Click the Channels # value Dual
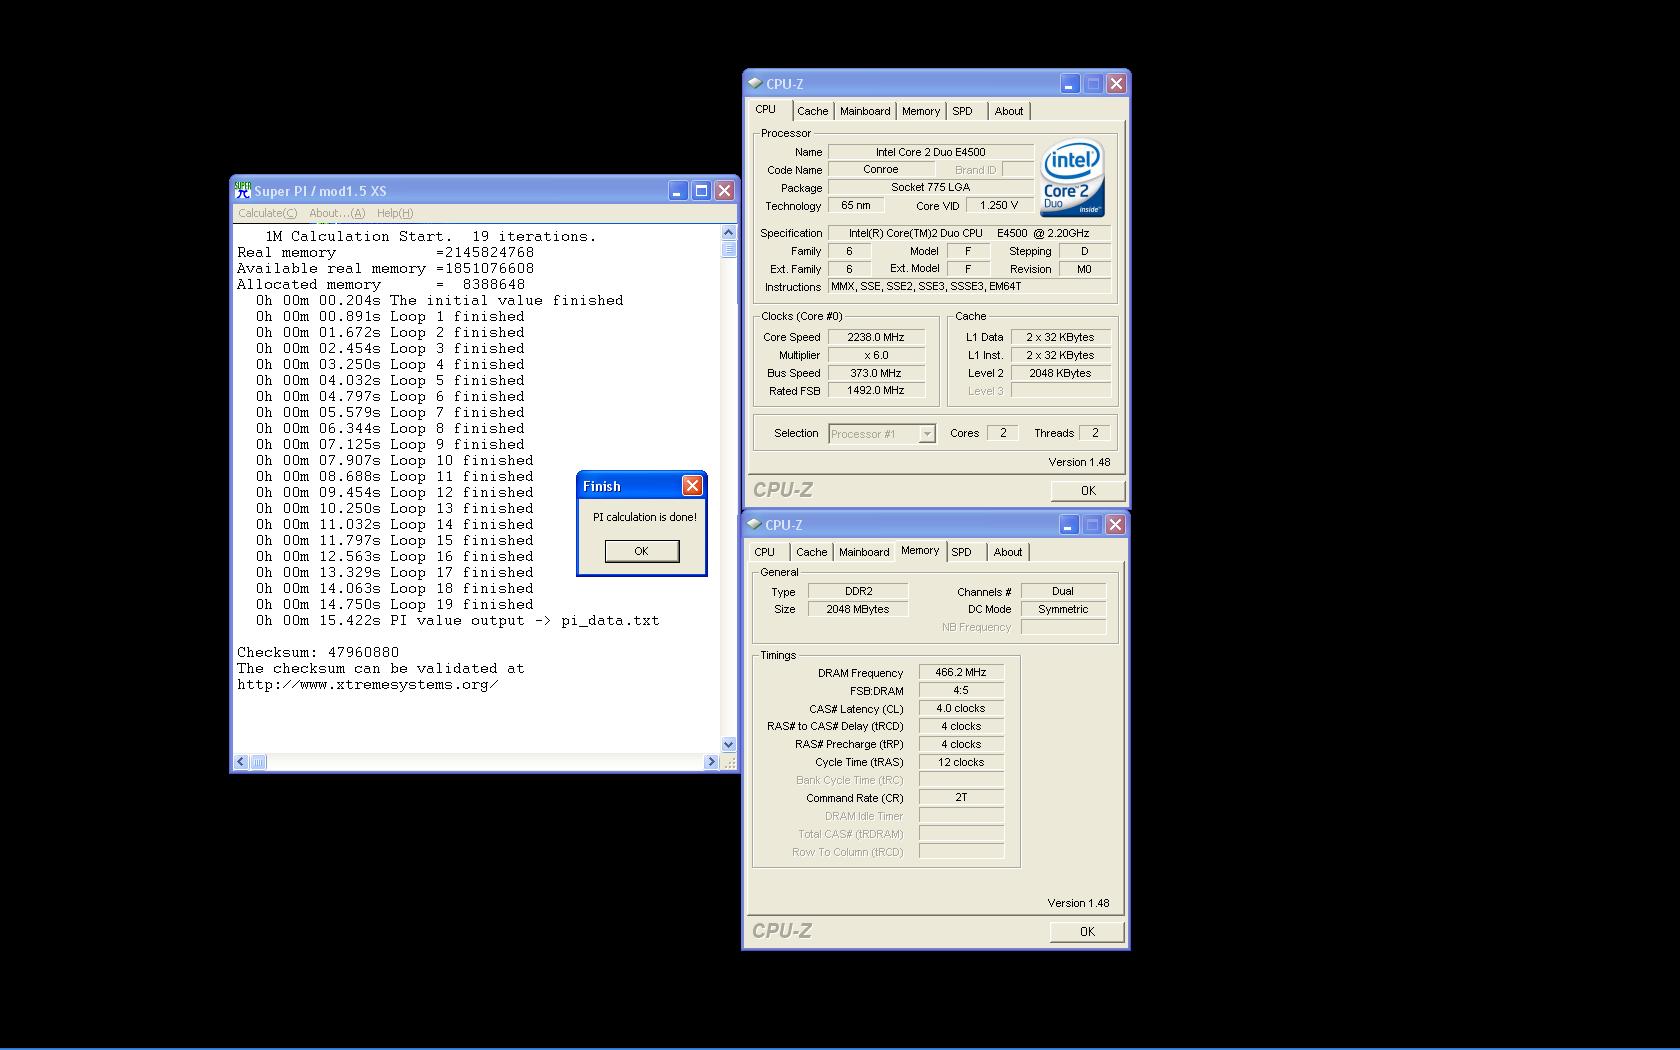 click(x=1063, y=591)
